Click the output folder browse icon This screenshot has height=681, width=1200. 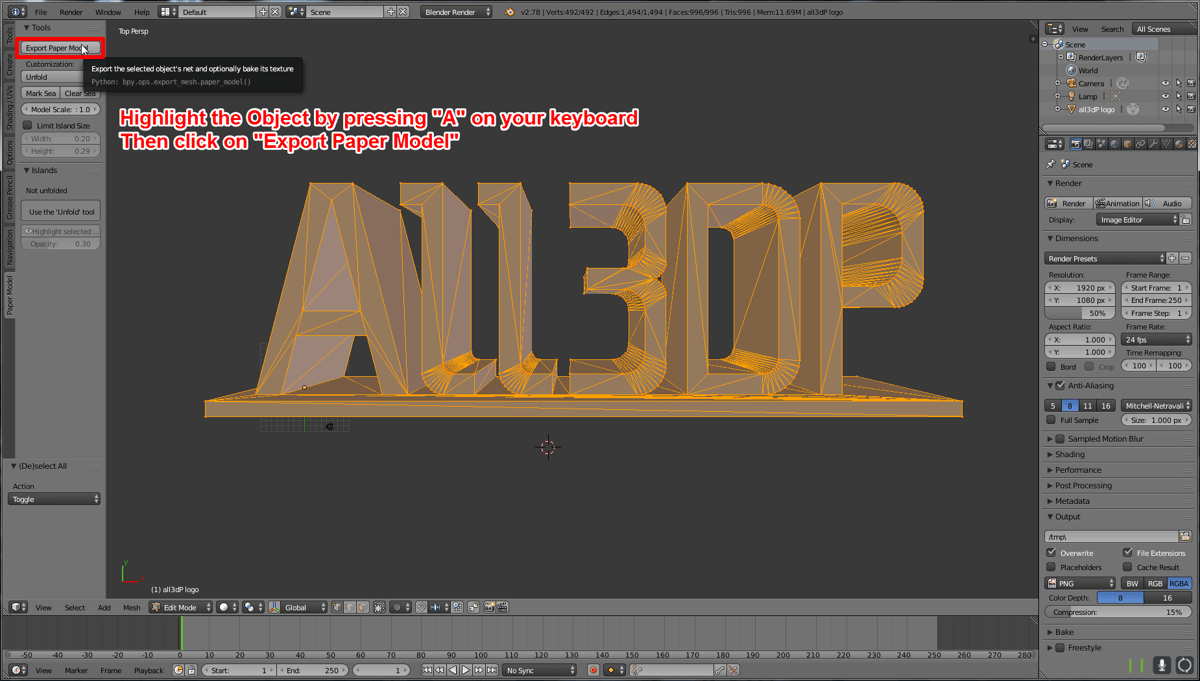point(1185,537)
